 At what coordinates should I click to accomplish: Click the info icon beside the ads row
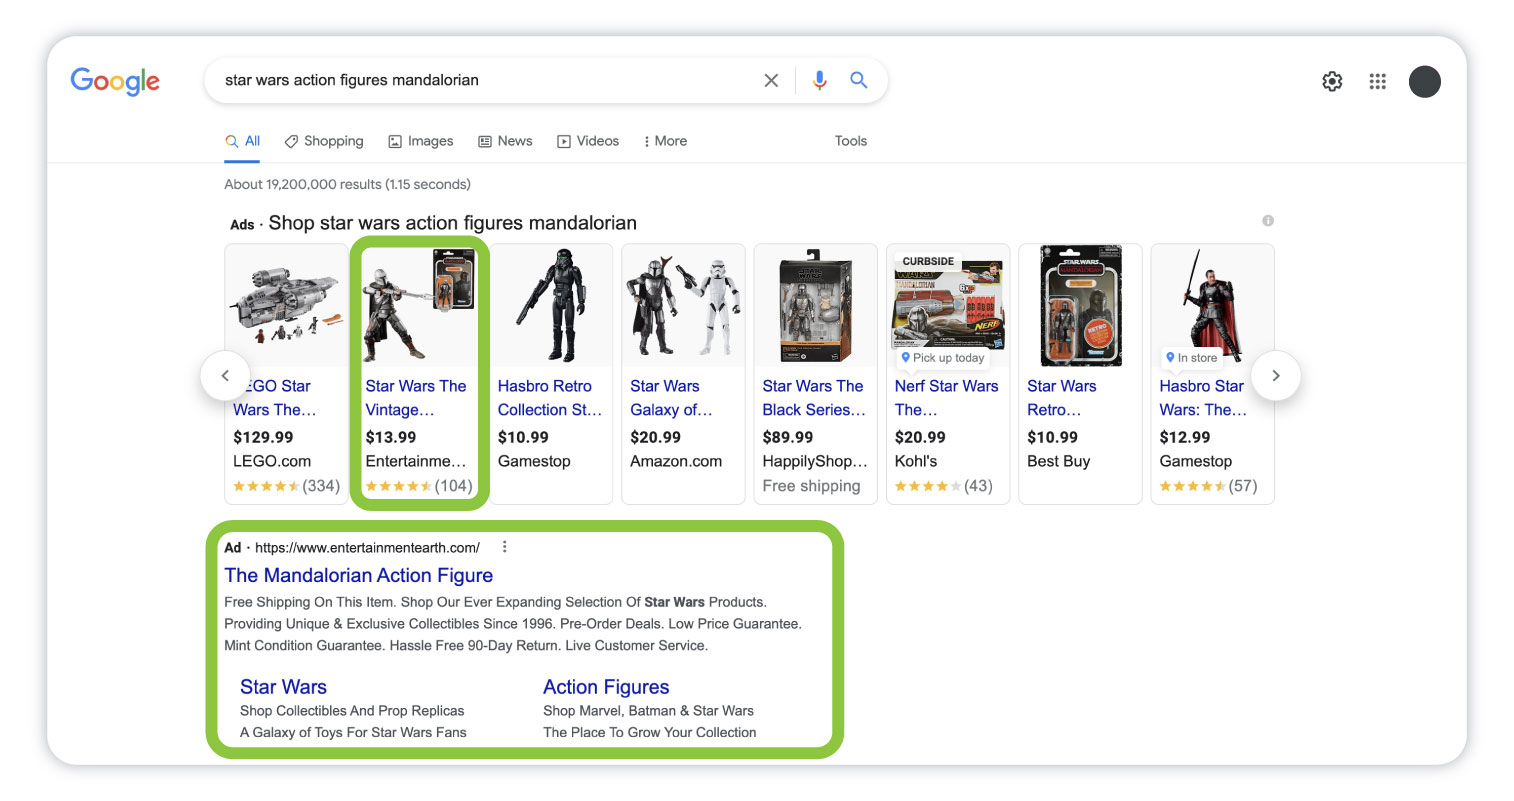tap(1267, 220)
